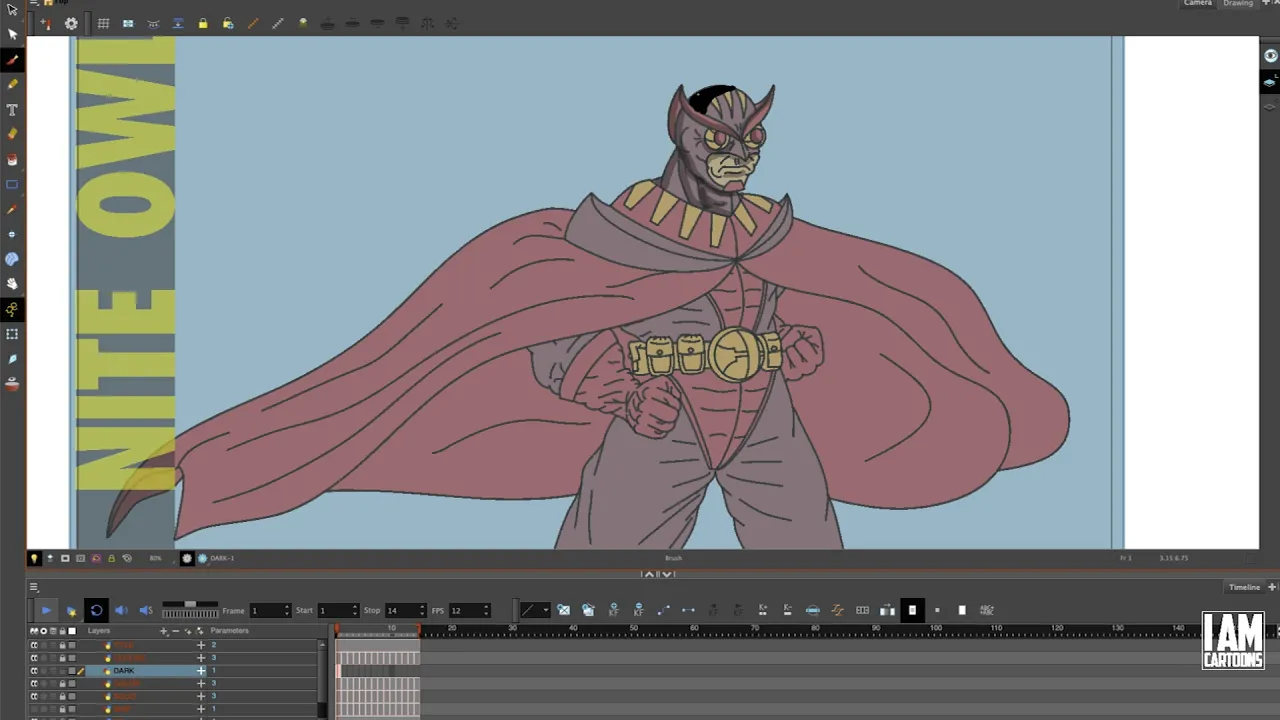Click the red playhead marker on timeline ruler
The image size is (1280, 720).
click(x=338, y=629)
